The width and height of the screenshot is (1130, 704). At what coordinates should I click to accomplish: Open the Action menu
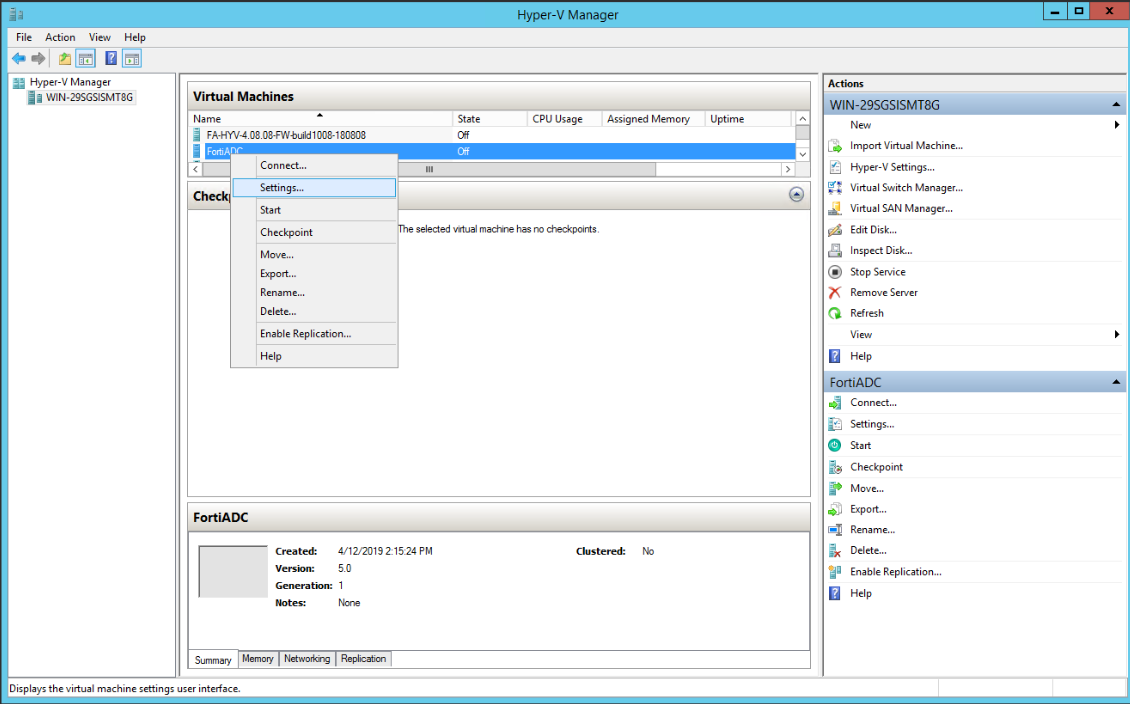tap(60, 37)
